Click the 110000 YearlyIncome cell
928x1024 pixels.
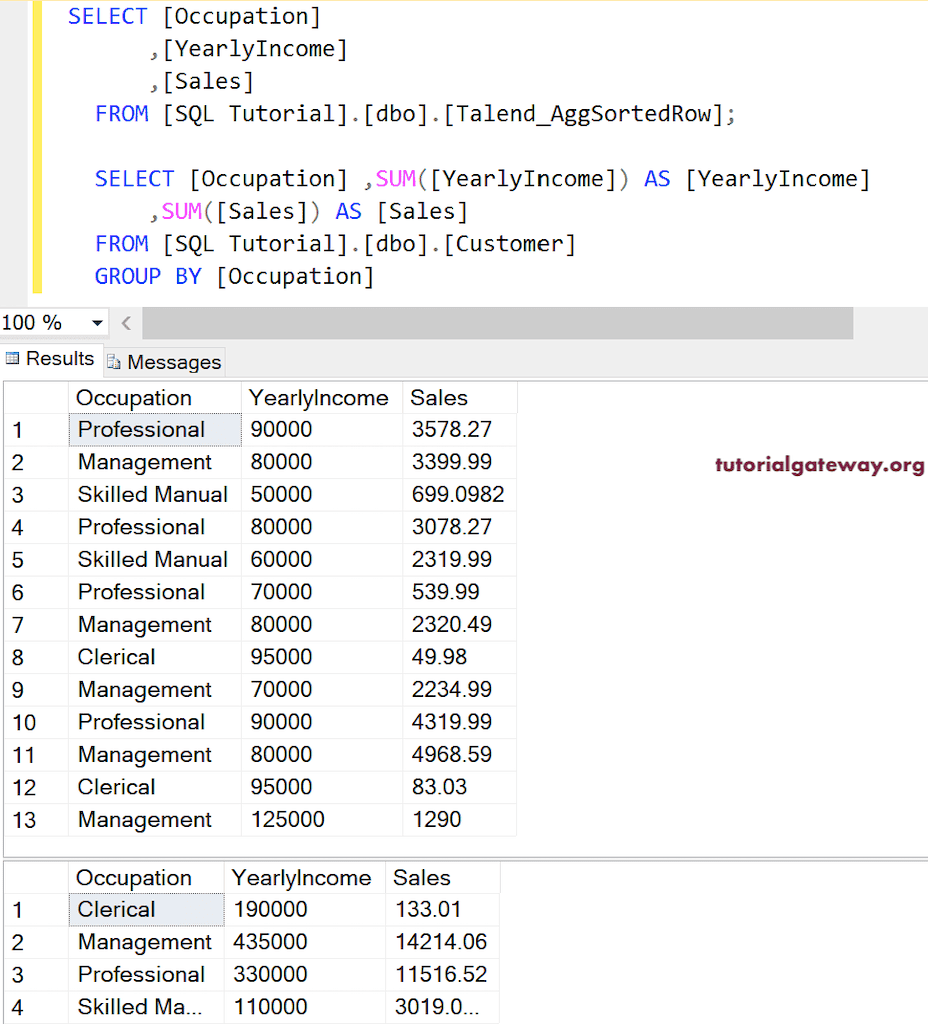(x=305, y=1007)
